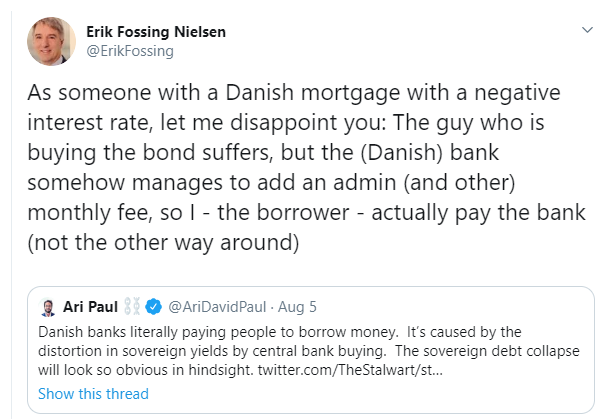Click Ari Paul's small avatar
Screen dimensions: 602x419
[x=48, y=307]
